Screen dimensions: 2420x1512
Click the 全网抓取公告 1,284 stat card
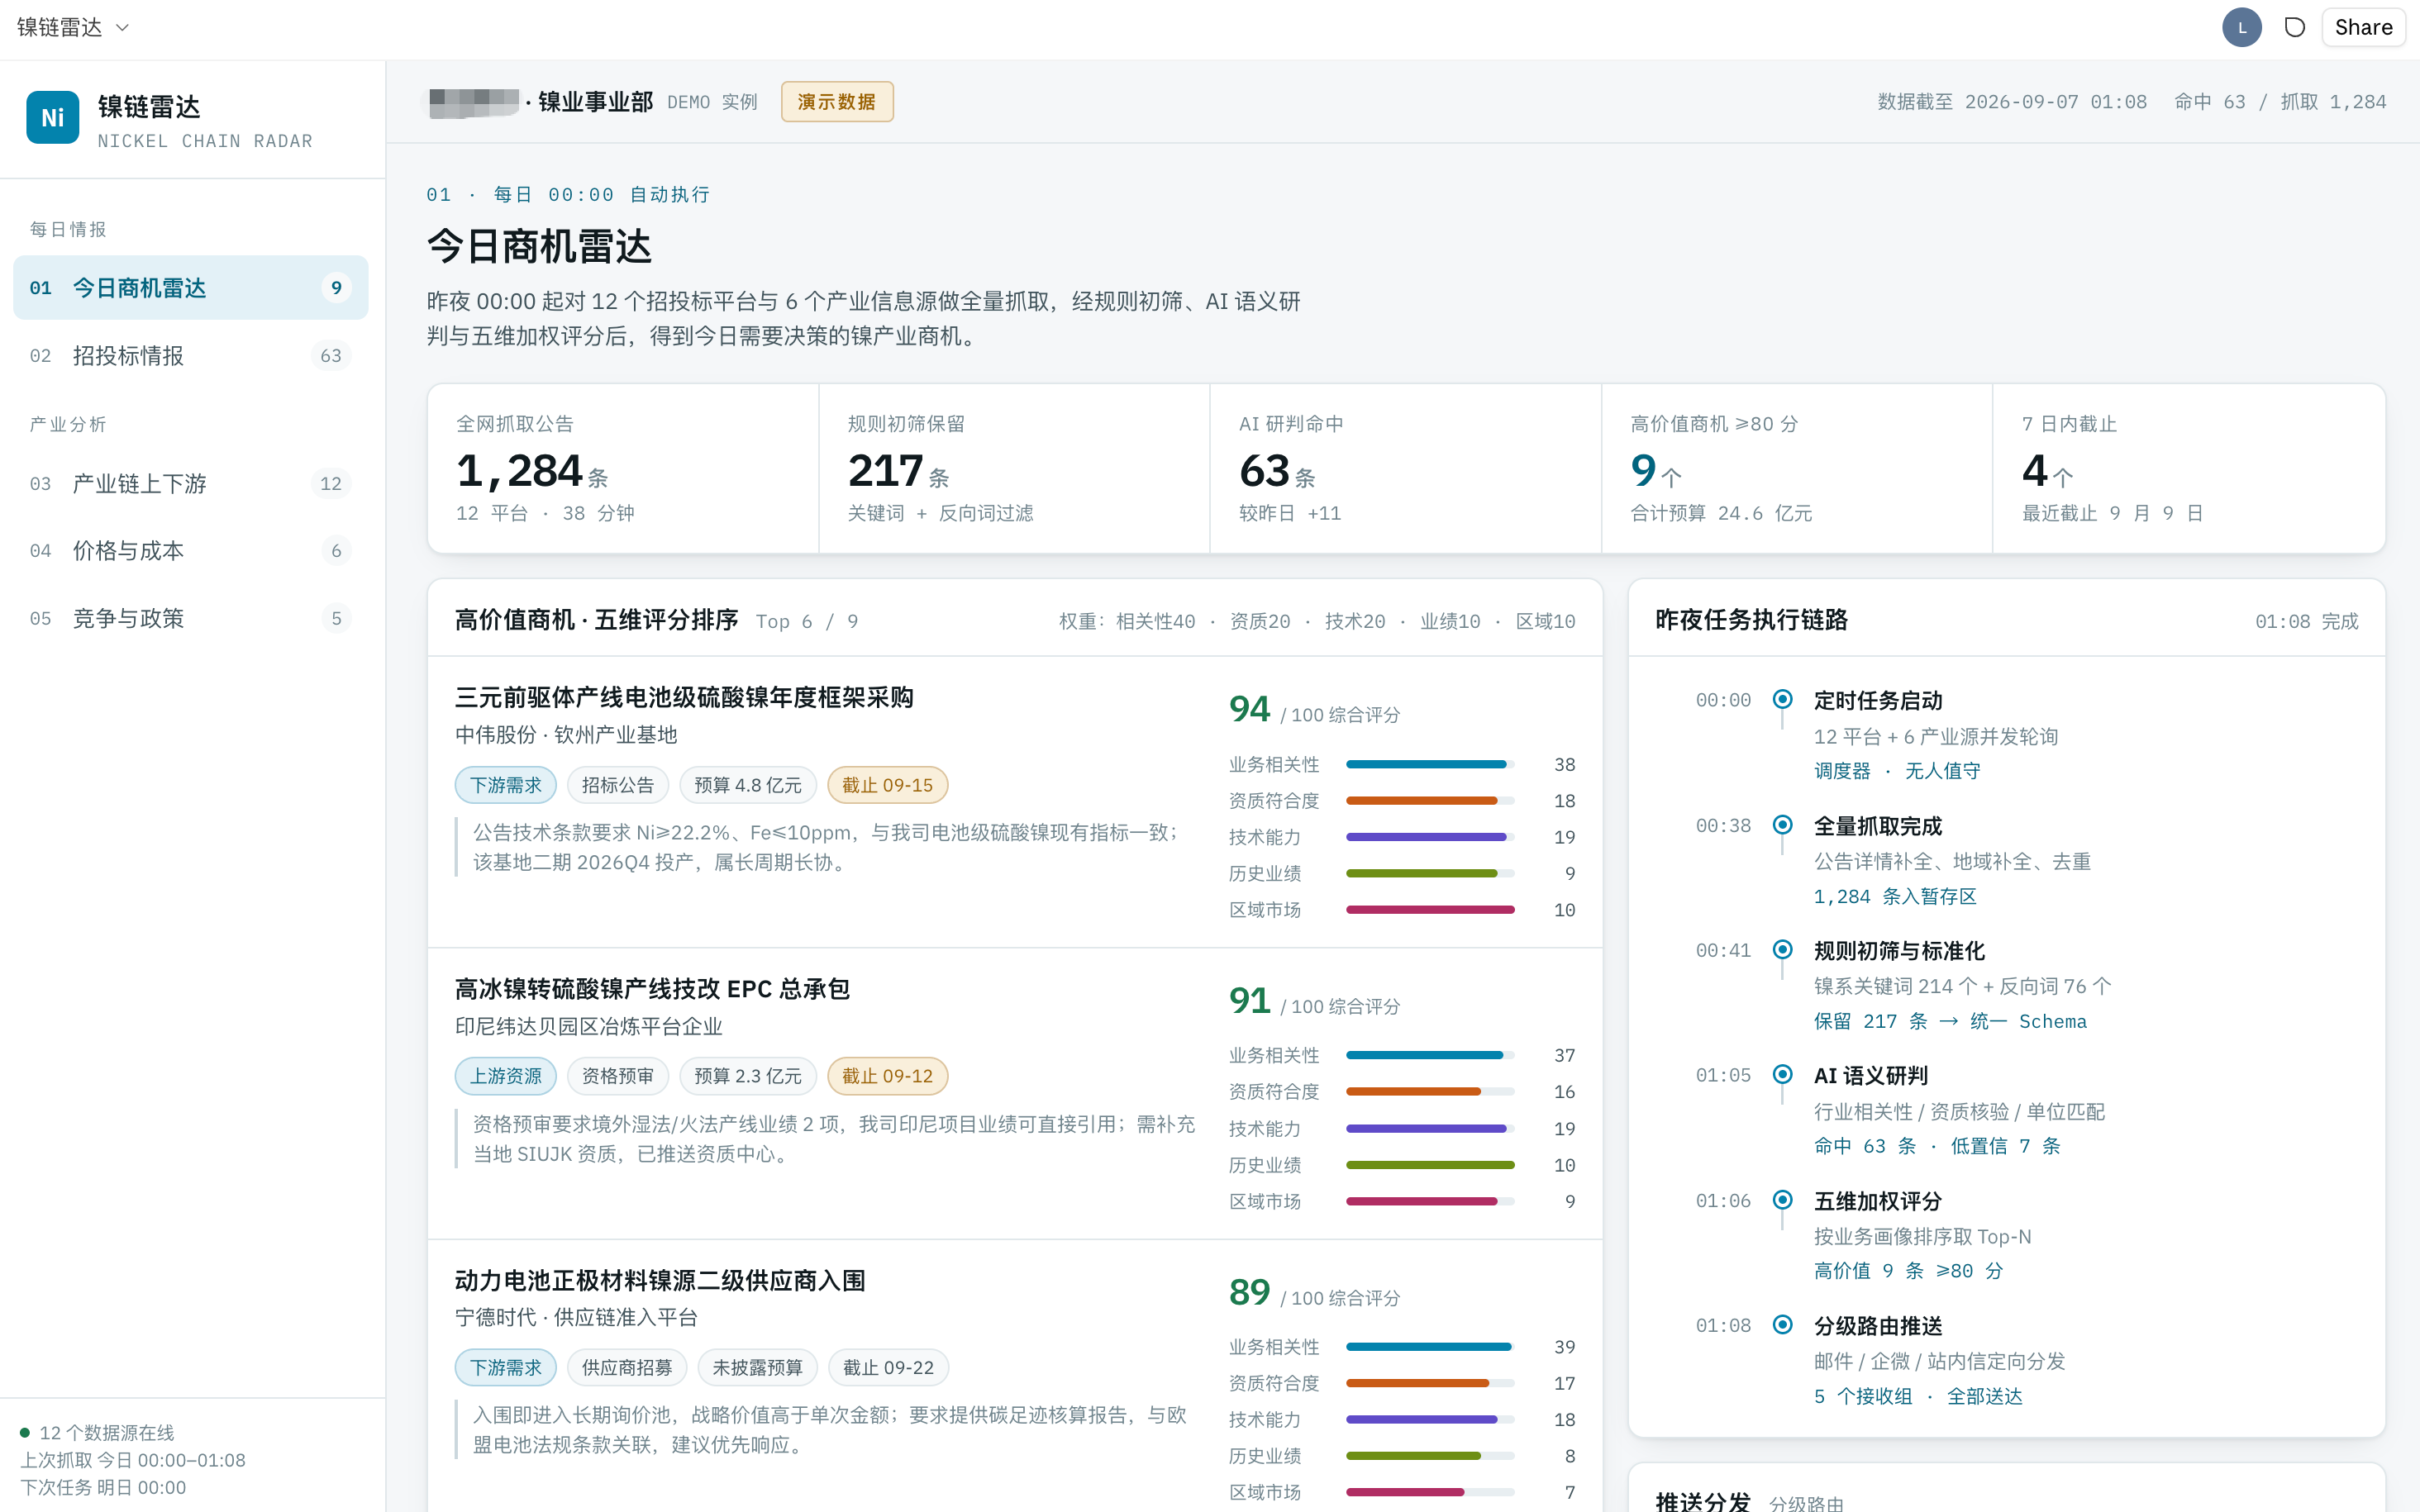click(623, 468)
